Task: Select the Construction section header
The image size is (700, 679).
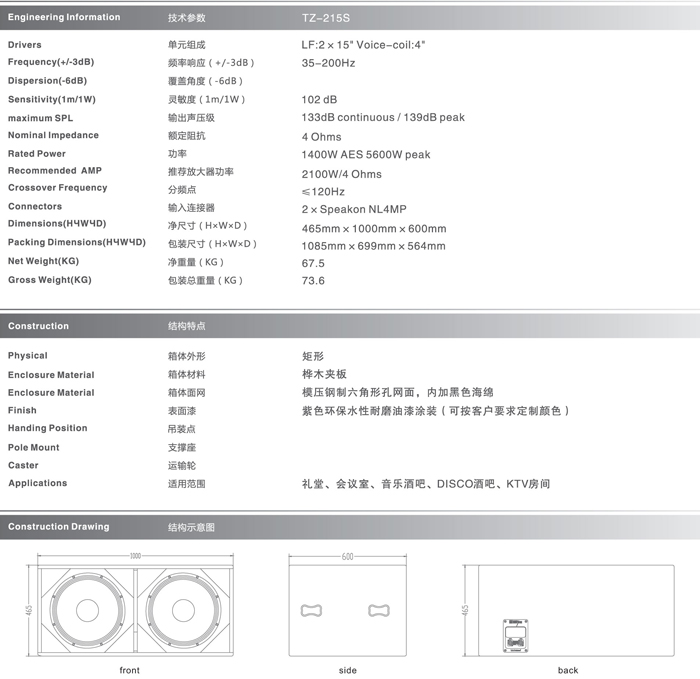Action: (39, 326)
